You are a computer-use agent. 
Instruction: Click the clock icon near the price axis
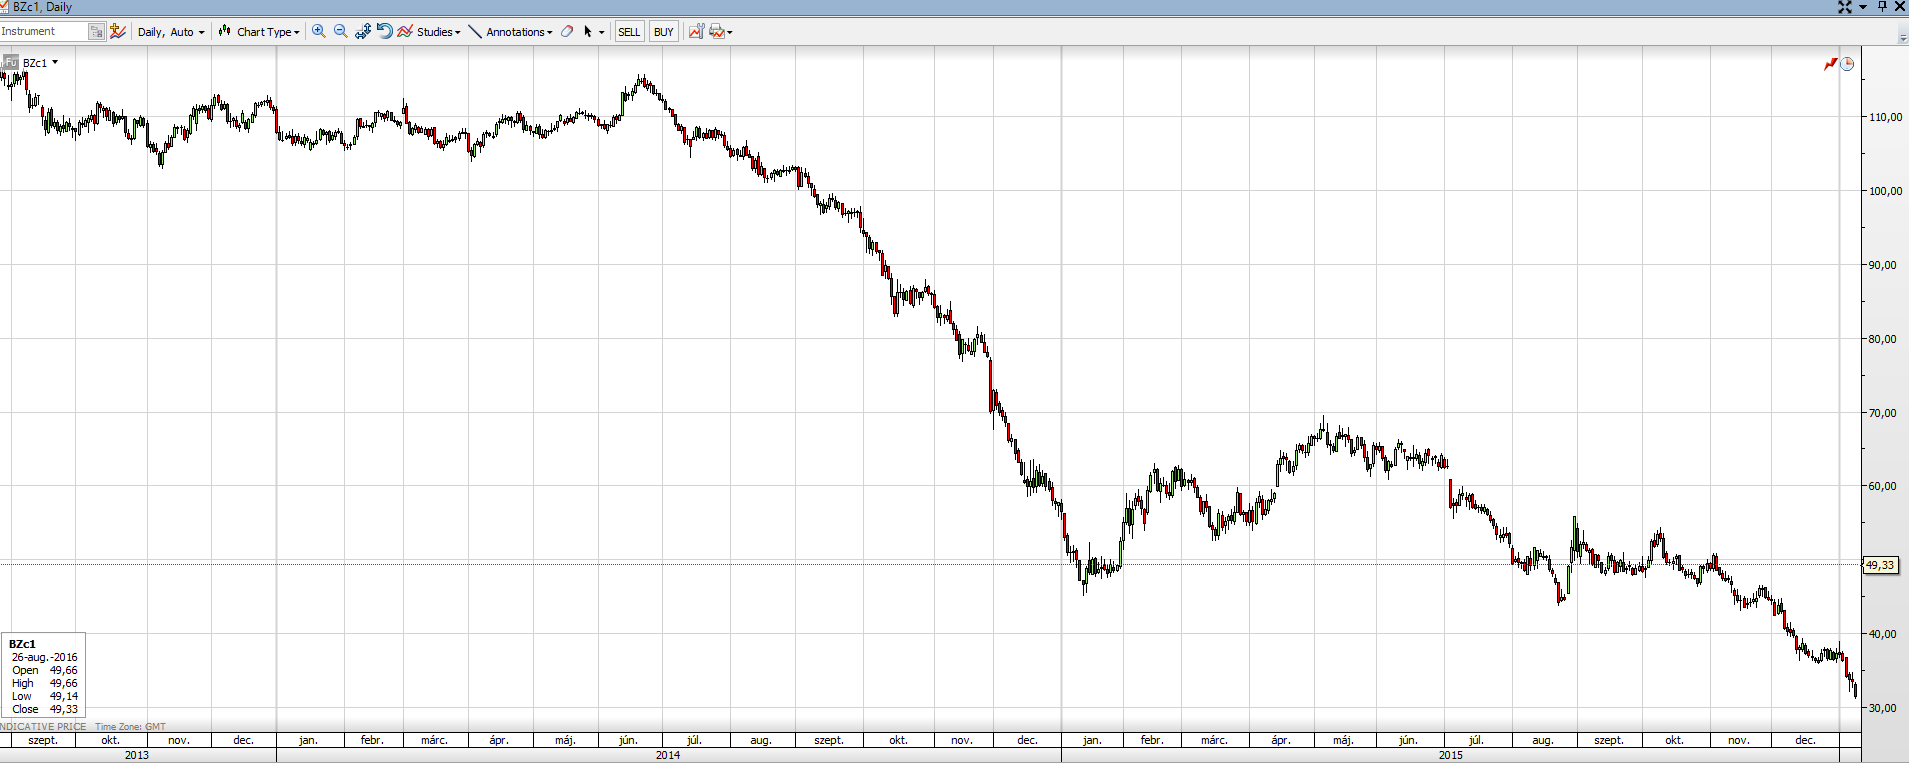click(1847, 64)
